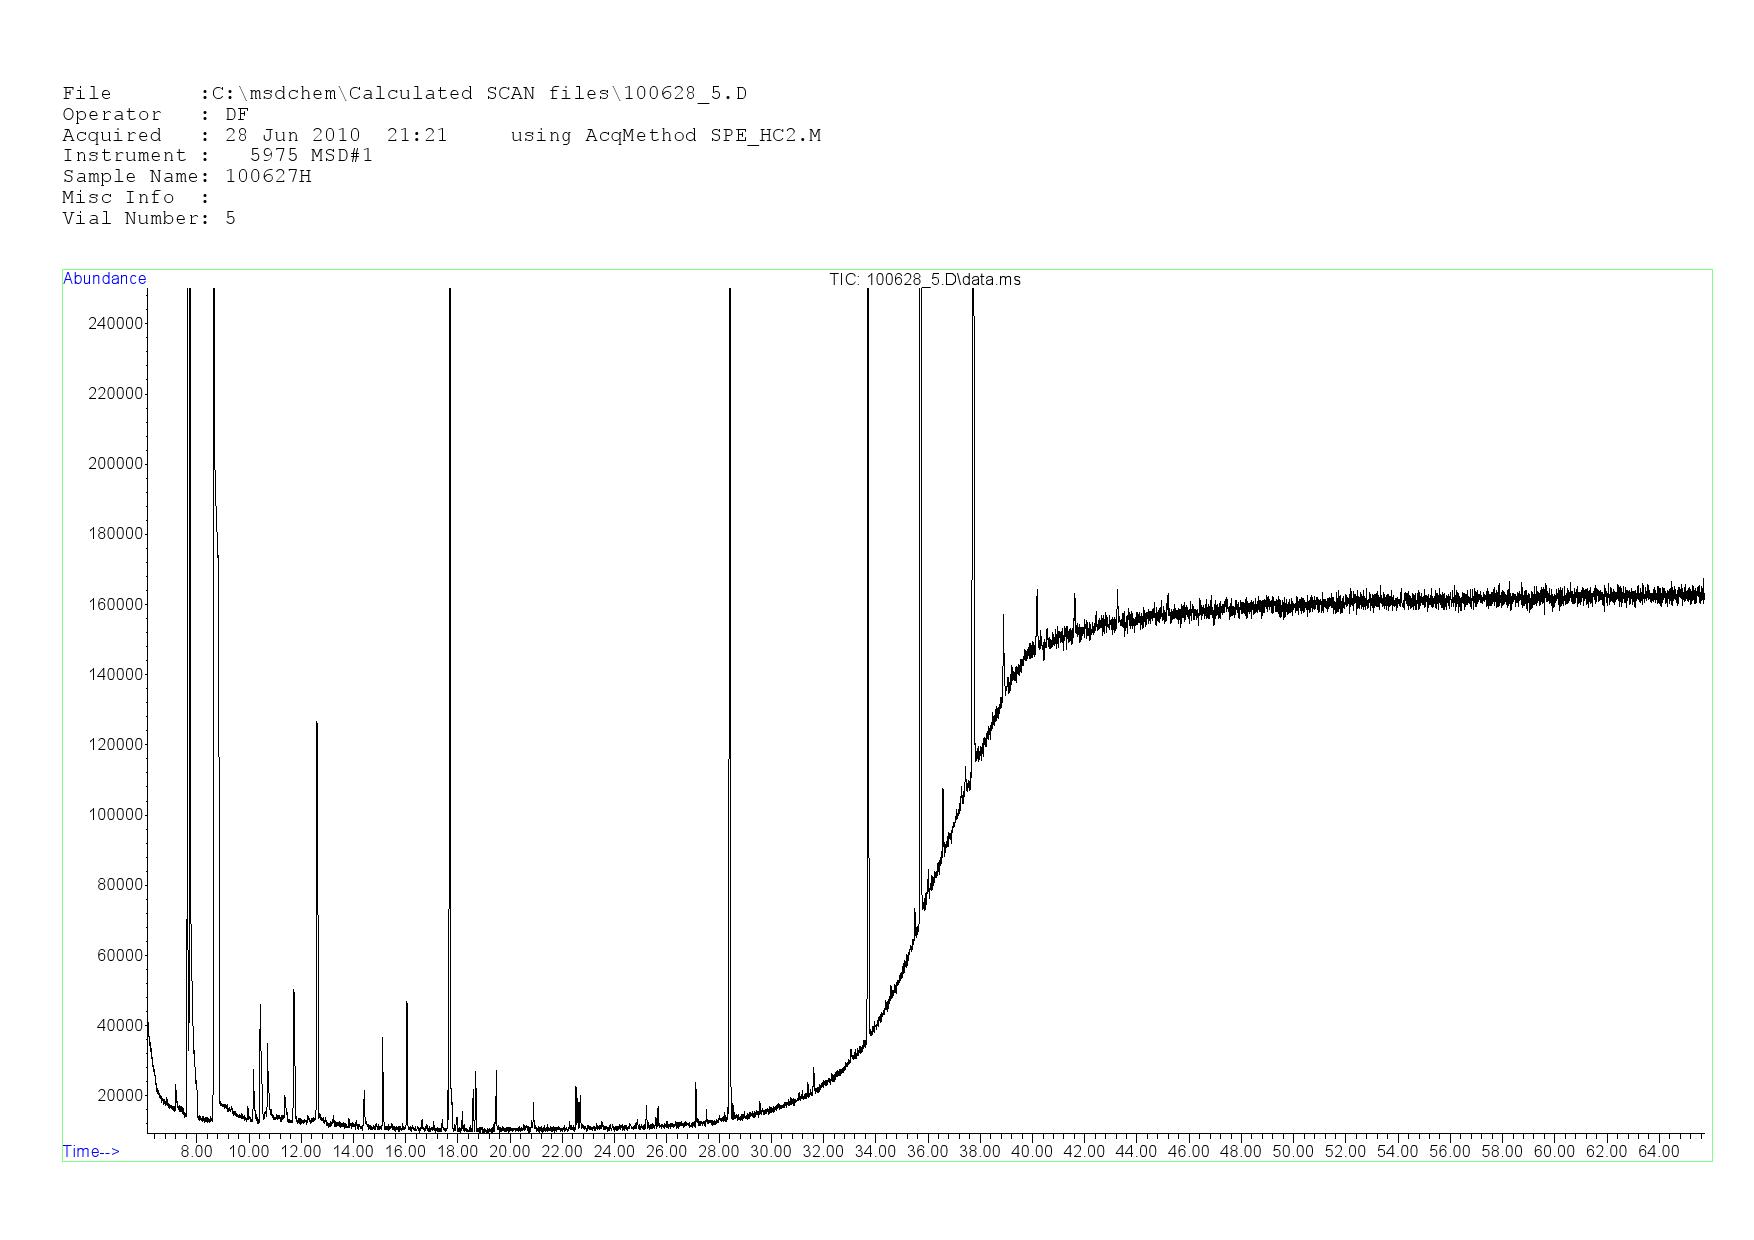Click the 240000 label on abundance axis
This screenshot has height=1240, width=1754.
click(117, 323)
